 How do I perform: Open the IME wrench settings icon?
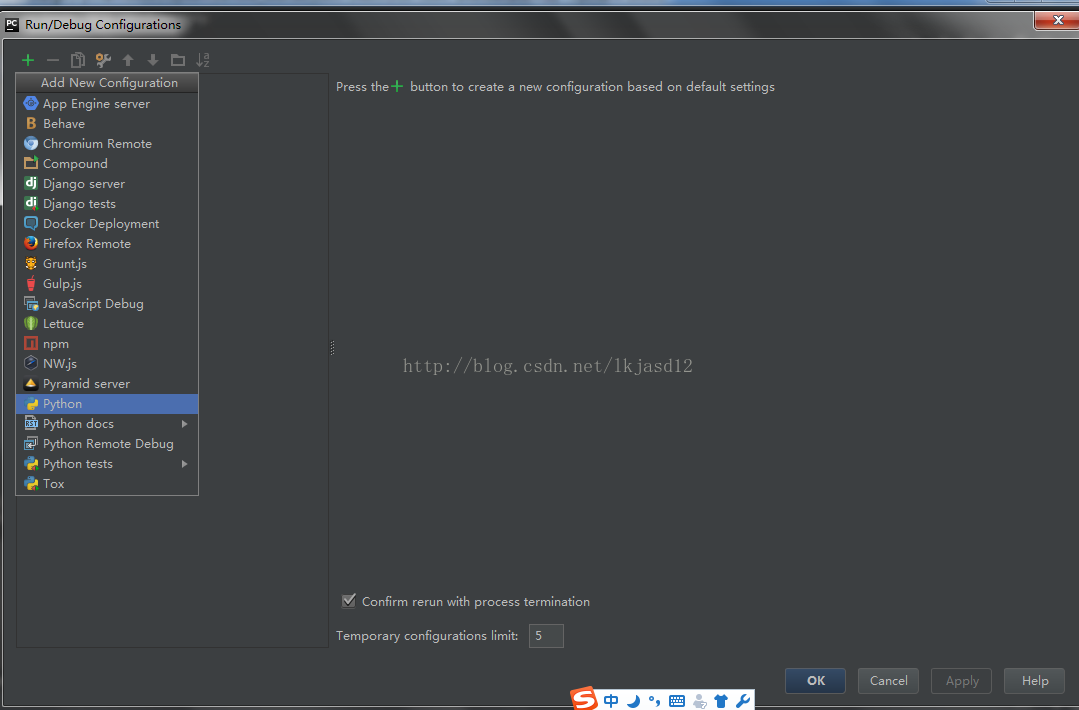(x=743, y=701)
